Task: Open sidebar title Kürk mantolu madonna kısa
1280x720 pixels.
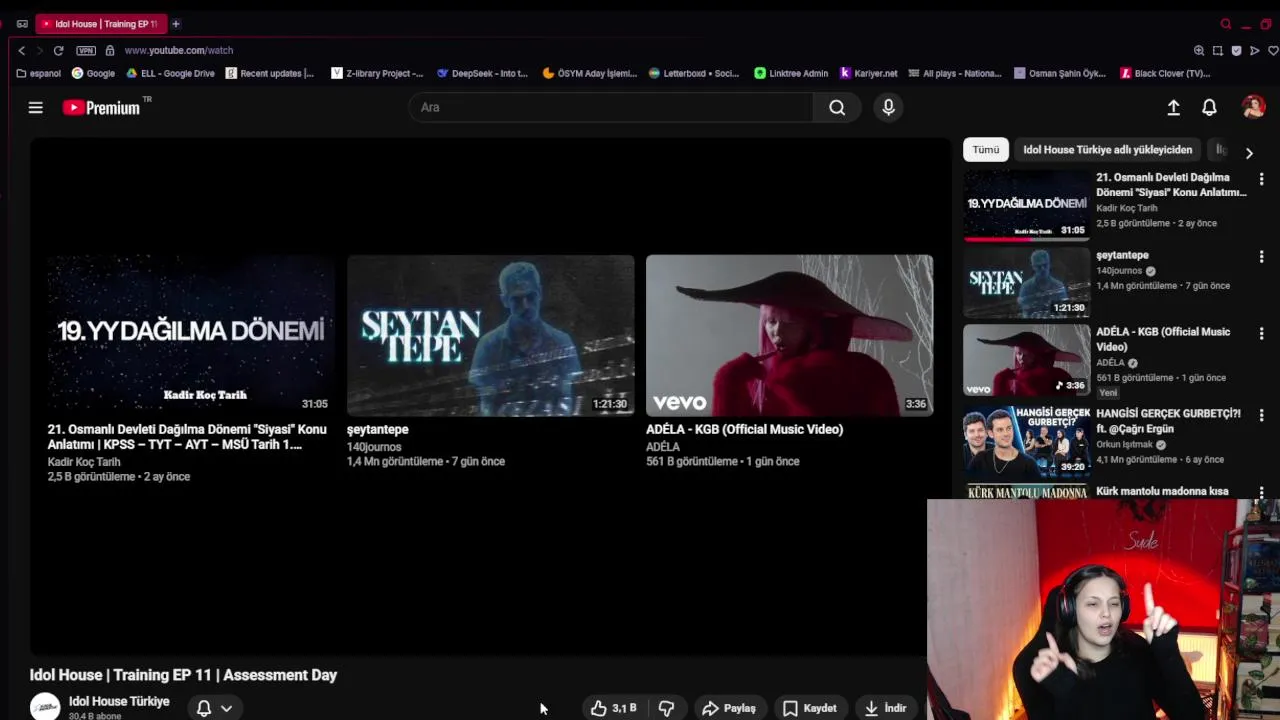Action: point(1162,491)
